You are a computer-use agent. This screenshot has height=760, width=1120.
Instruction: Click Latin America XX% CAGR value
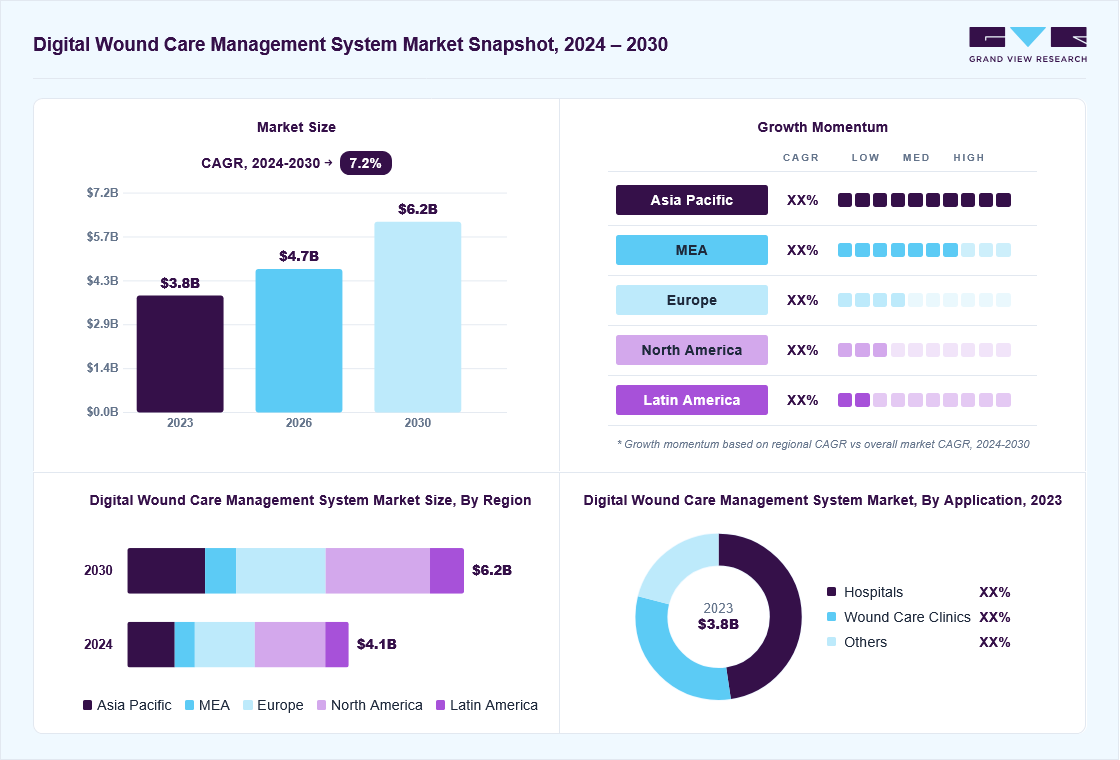pos(802,400)
